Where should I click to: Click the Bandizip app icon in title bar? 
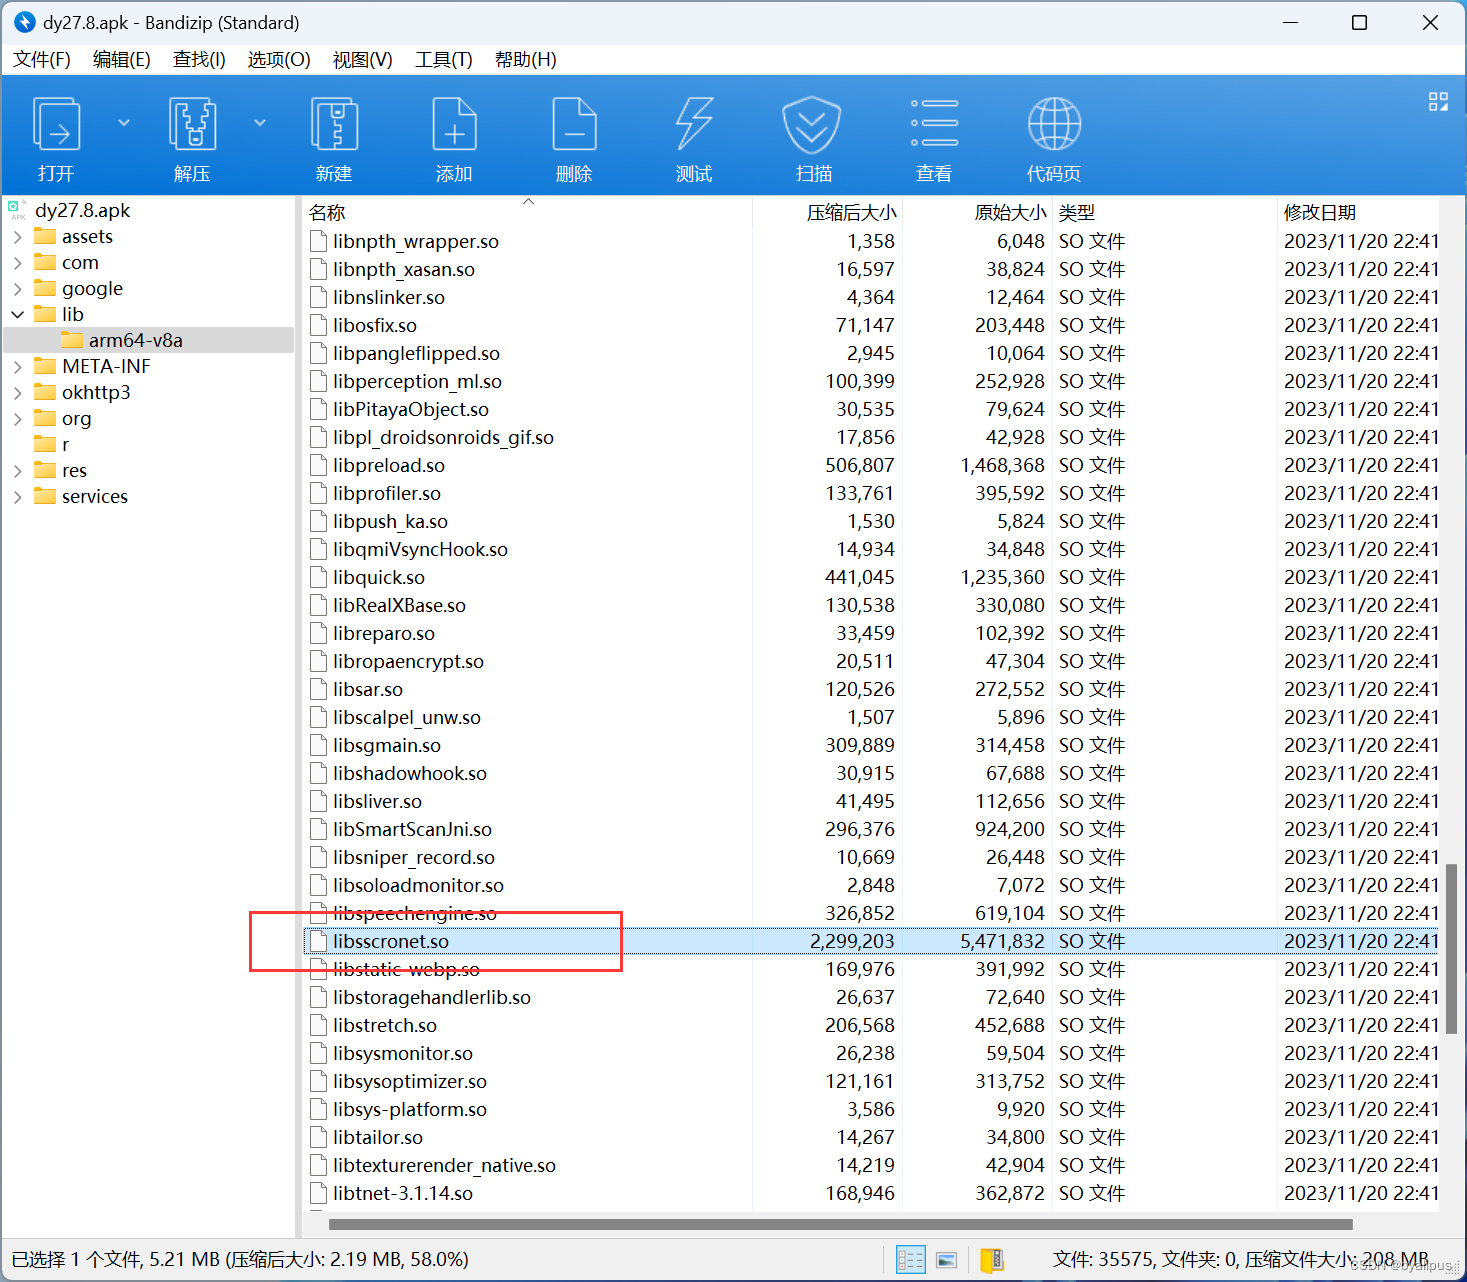[24, 22]
